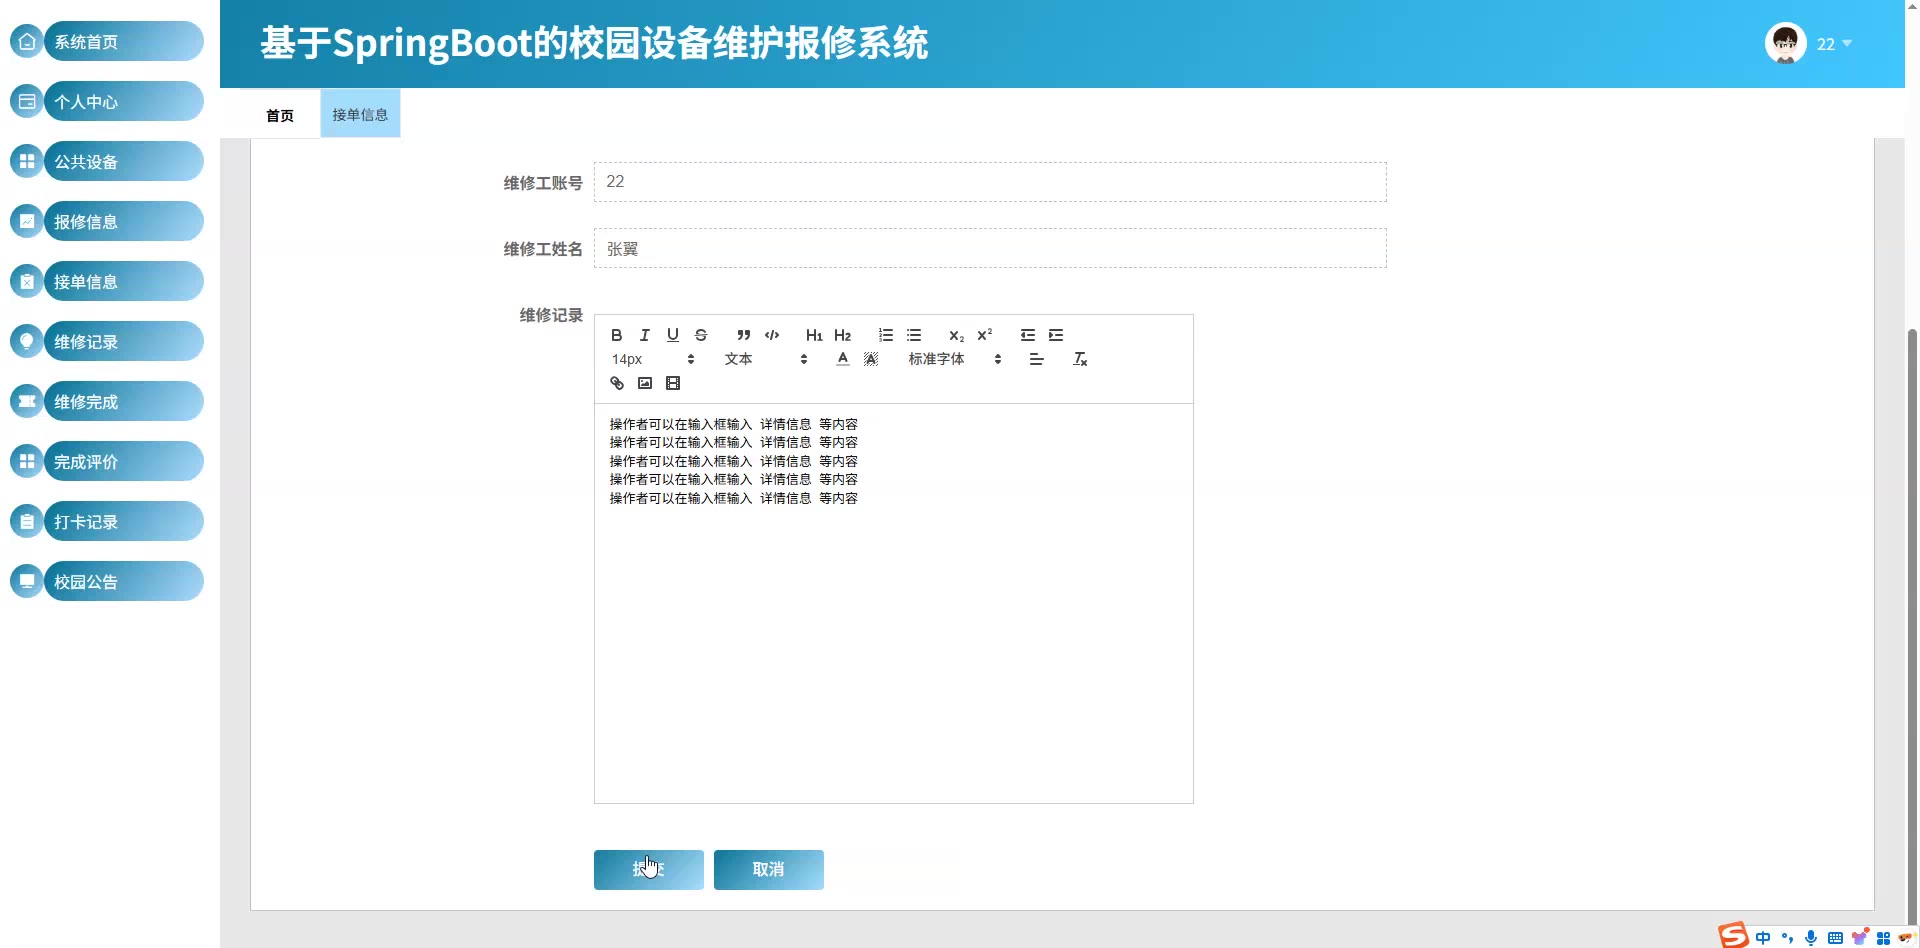Insert a video into the editor
Image resolution: width=1920 pixels, height=948 pixels.
673,383
